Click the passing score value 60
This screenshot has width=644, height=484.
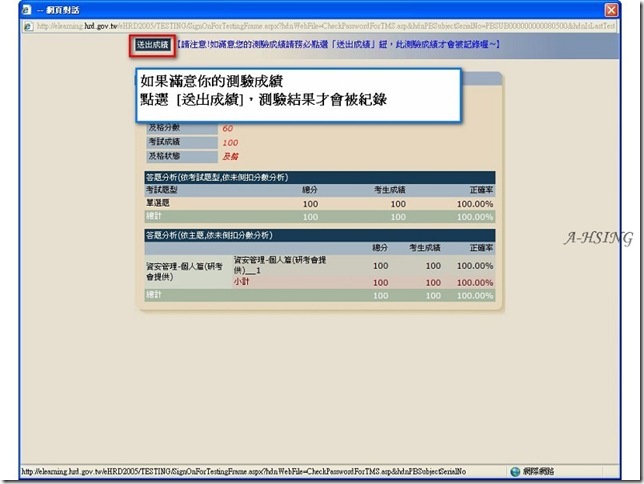pos(228,129)
